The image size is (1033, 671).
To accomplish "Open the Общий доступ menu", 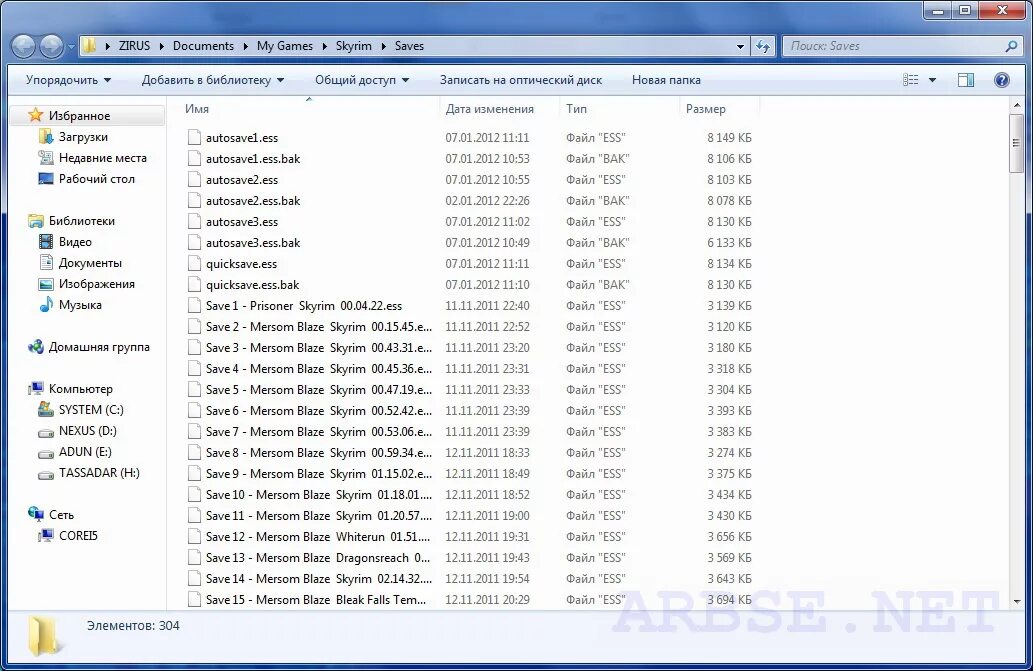I will coord(362,80).
